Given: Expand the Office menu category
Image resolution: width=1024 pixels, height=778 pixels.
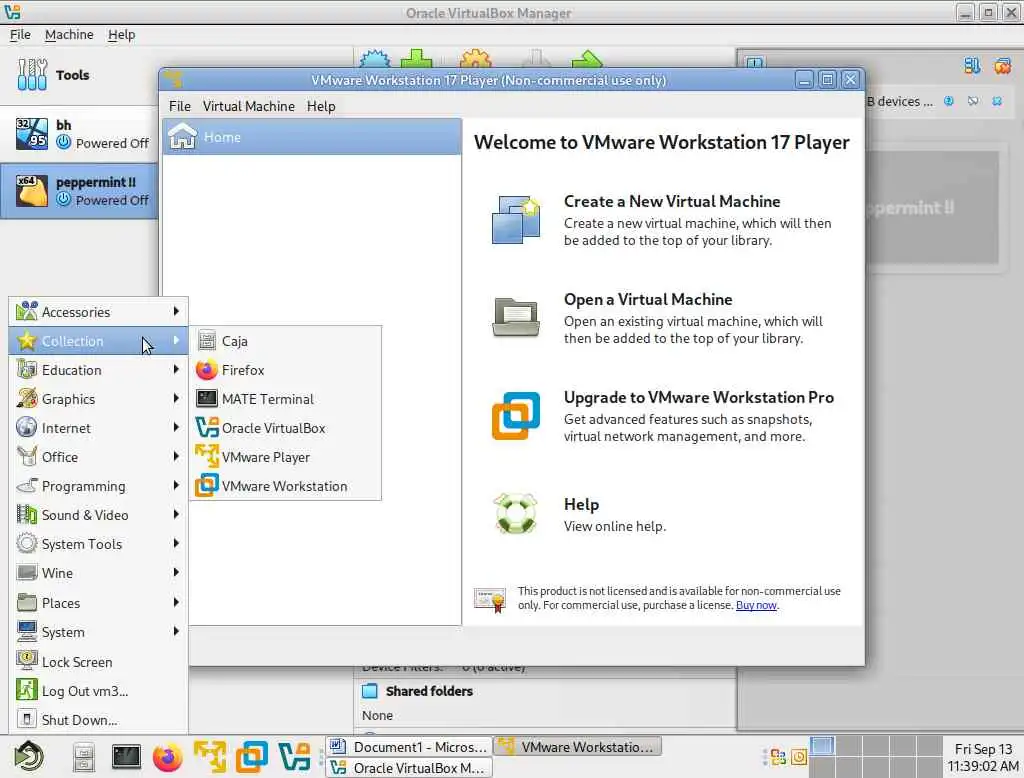Looking at the screenshot, I should [x=98, y=457].
